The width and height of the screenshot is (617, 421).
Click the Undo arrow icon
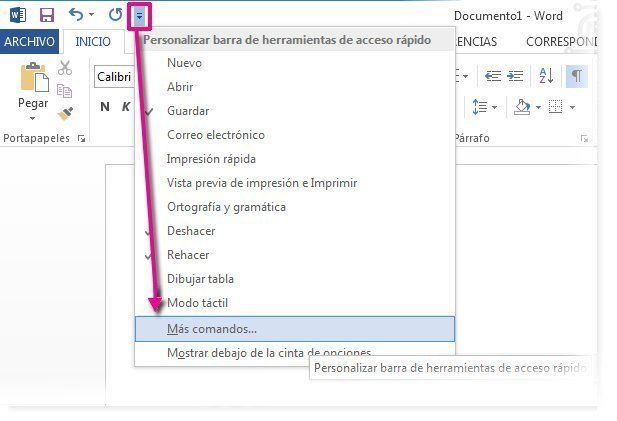pos(76,15)
